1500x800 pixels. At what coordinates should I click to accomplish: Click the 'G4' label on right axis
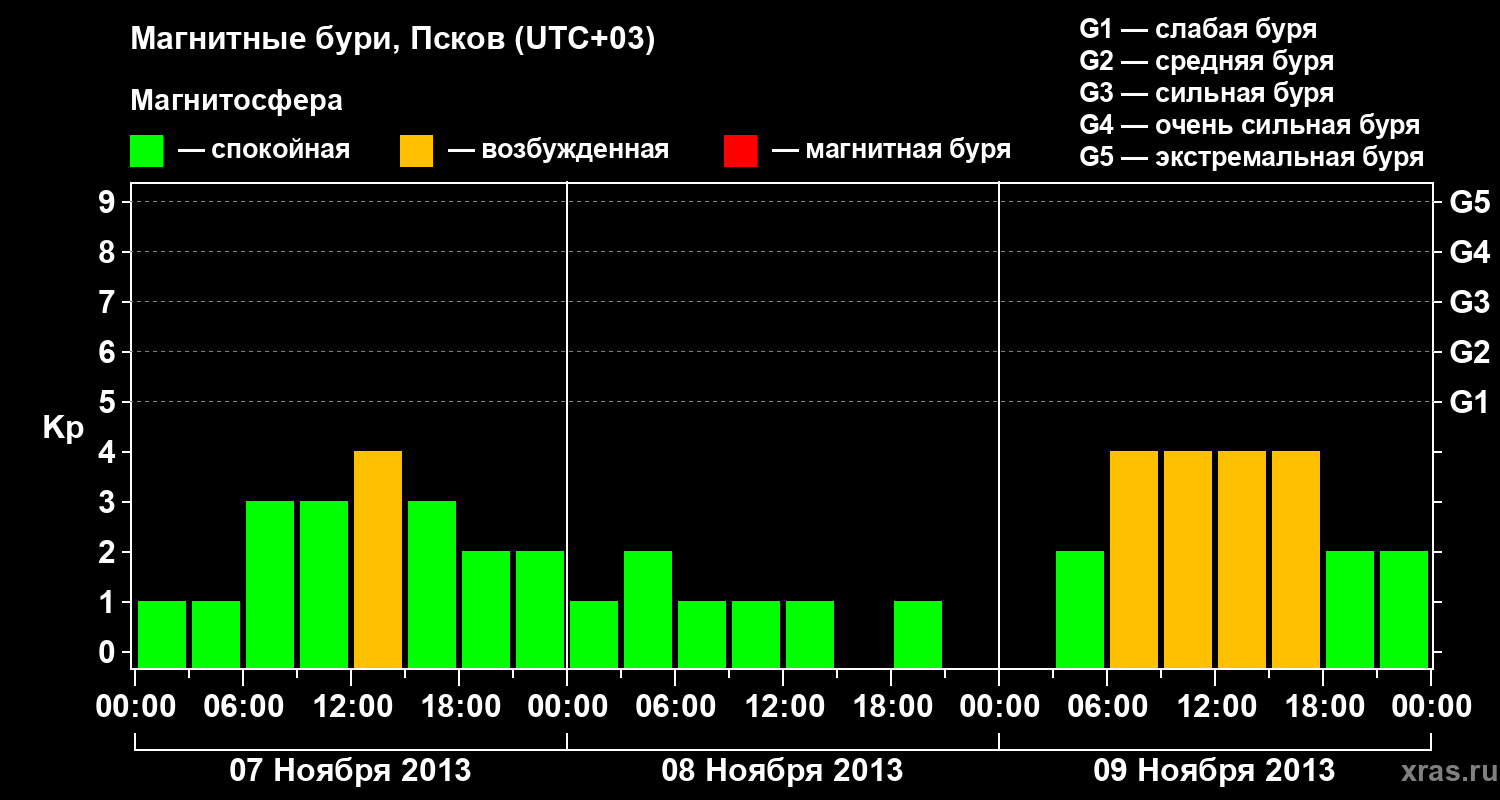pos(1470,253)
